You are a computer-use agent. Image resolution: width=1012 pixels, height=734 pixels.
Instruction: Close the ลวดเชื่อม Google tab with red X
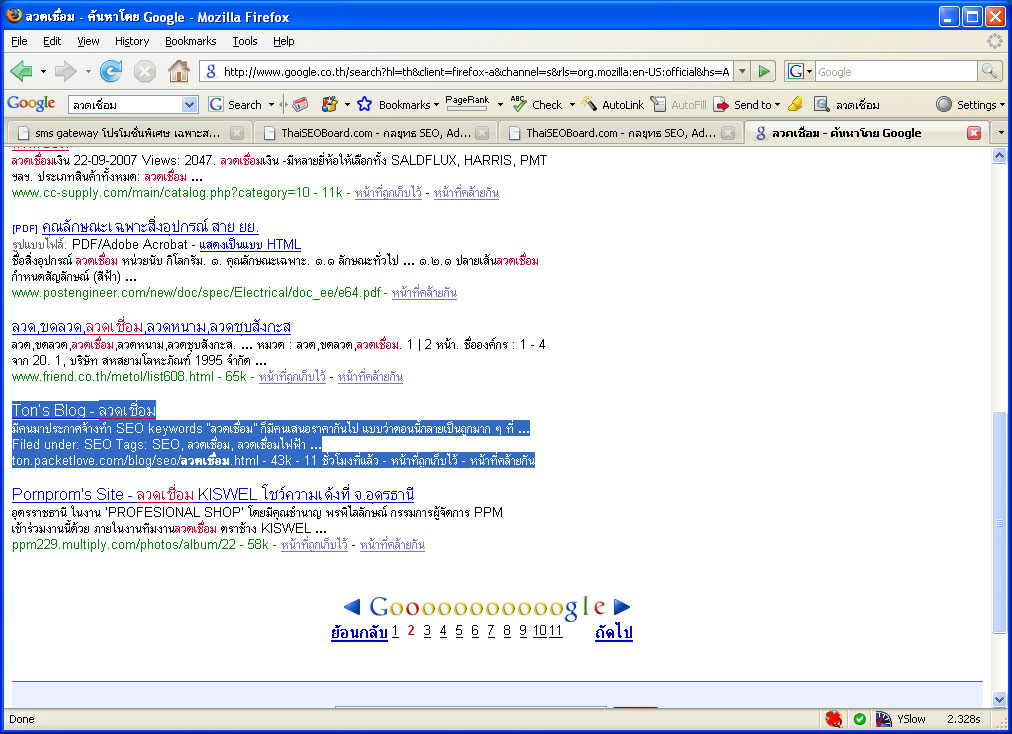(974, 133)
